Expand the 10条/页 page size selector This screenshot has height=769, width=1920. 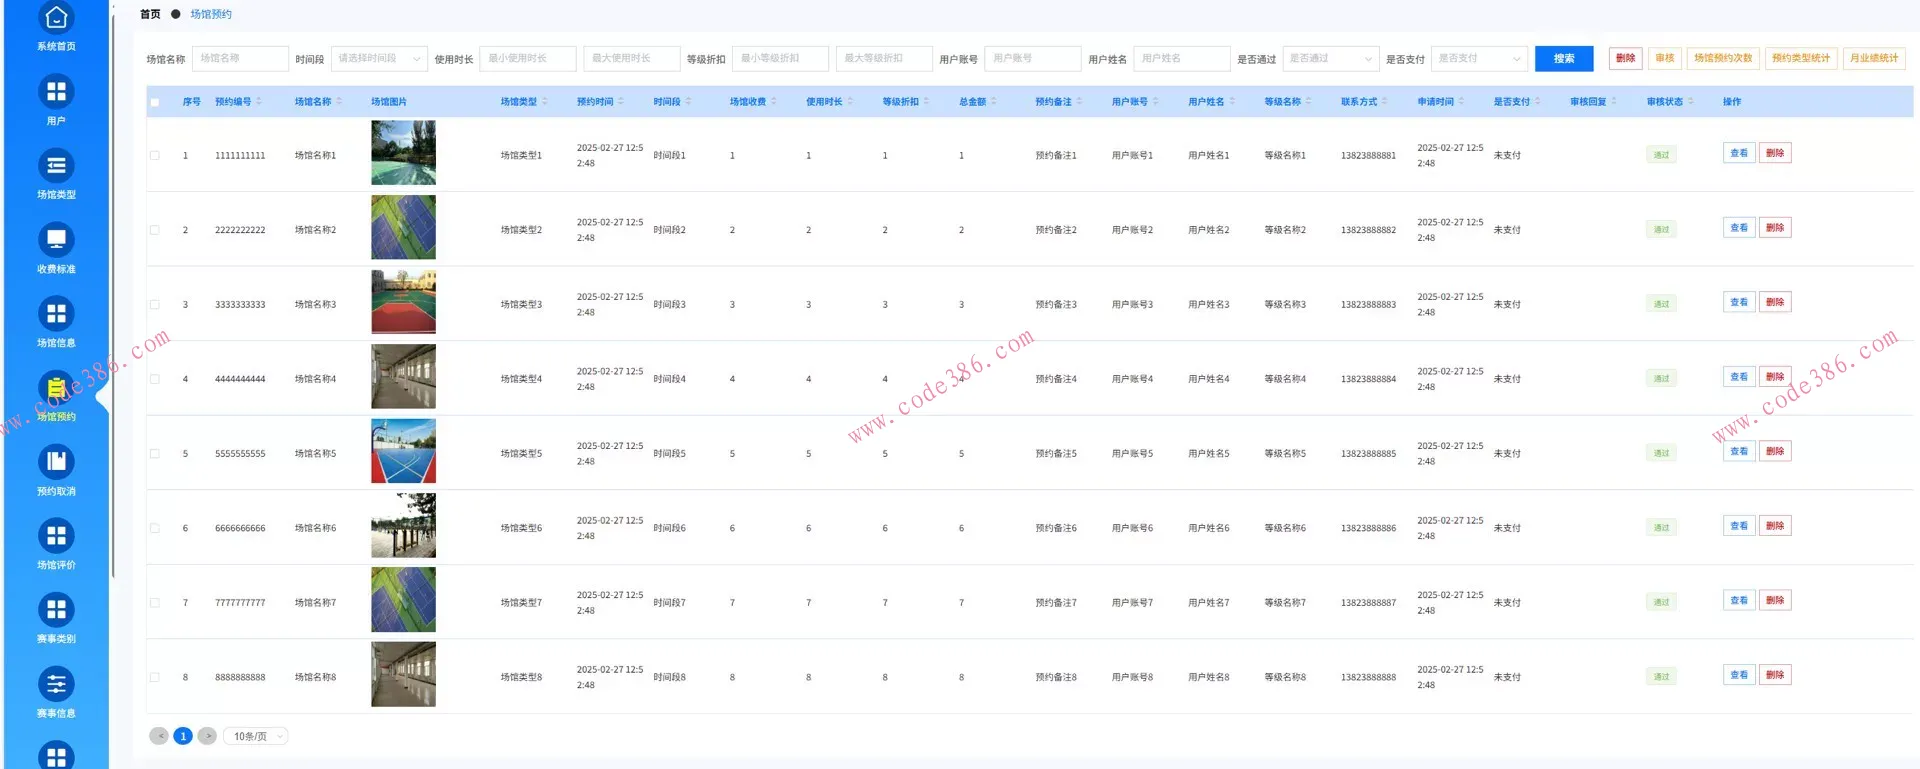(255, 736)
